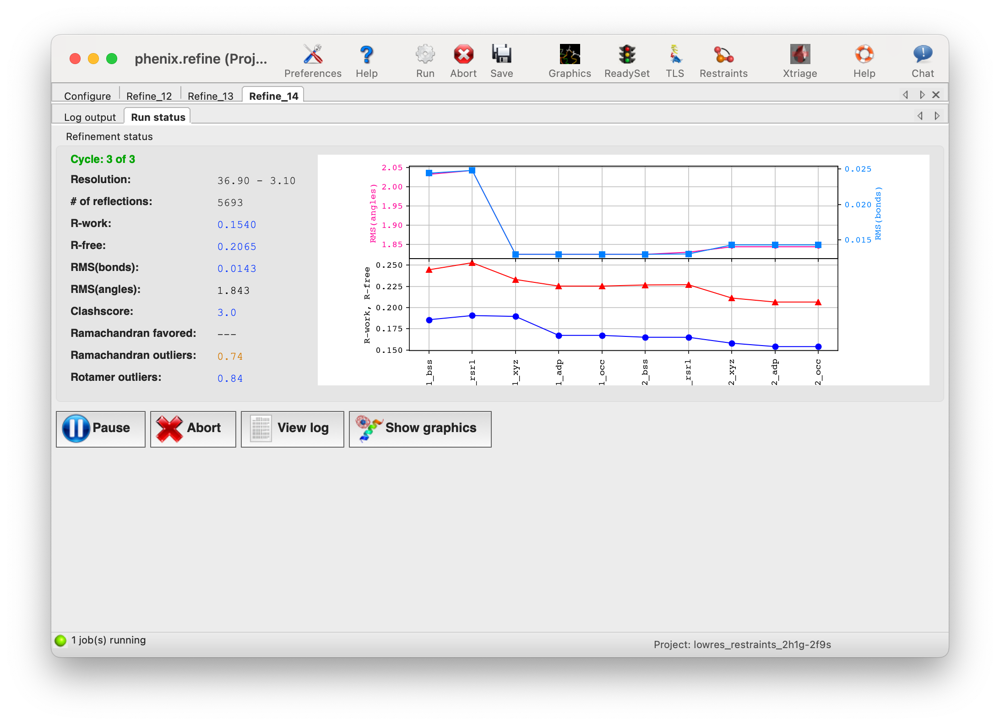Close the current job tab with X

coord(936,94)
